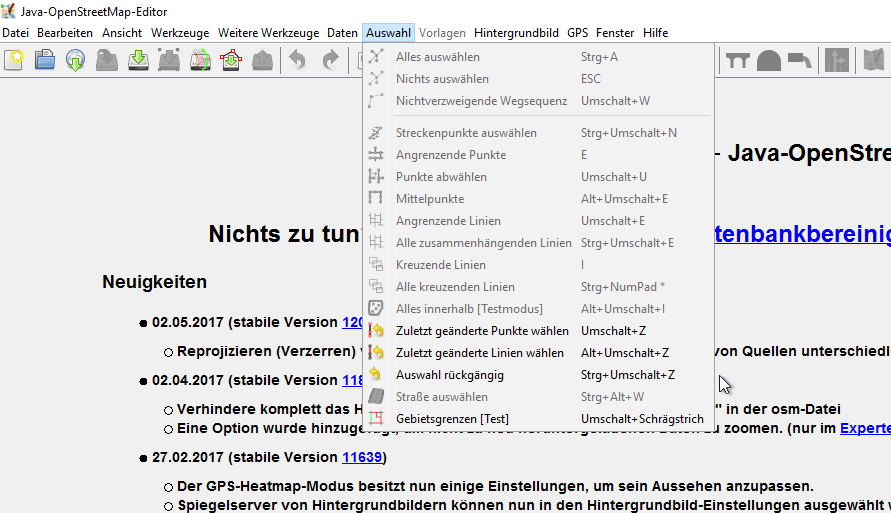Image resolution: width=891 pixels, height=513 pixels.
Task: Choose Alles innerhalb [Testmodus] entry
Action: 538,308
